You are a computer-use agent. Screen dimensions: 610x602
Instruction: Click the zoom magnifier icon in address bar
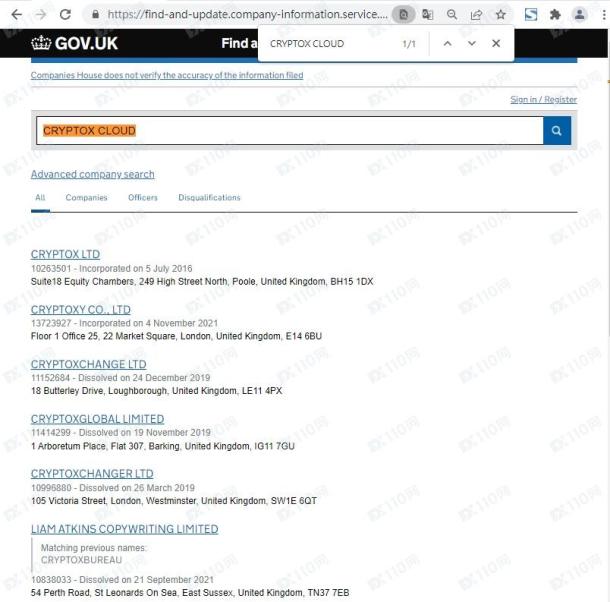tap(452, 15)
